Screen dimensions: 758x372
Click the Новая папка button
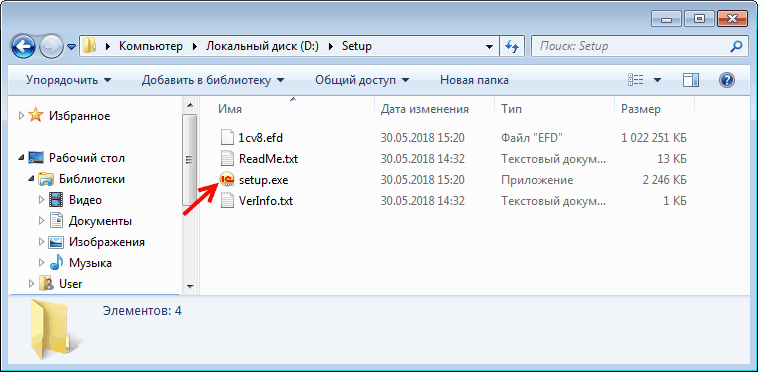(x=474, y=80)
